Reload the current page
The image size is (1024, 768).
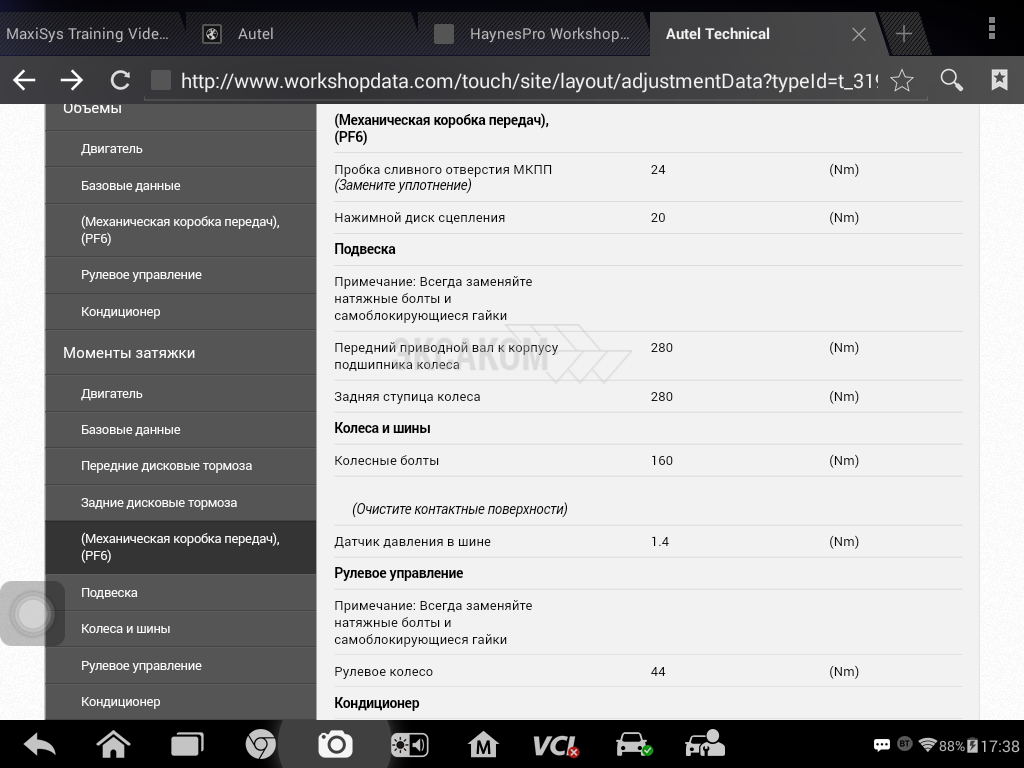click(120, 81)
